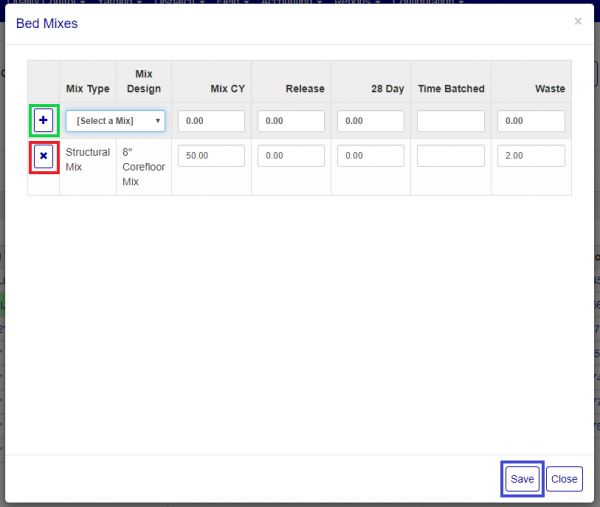Focus the empty Time Batched field in the new mix row
Viewport: 600px width, 507px height.
pos(451,121)
